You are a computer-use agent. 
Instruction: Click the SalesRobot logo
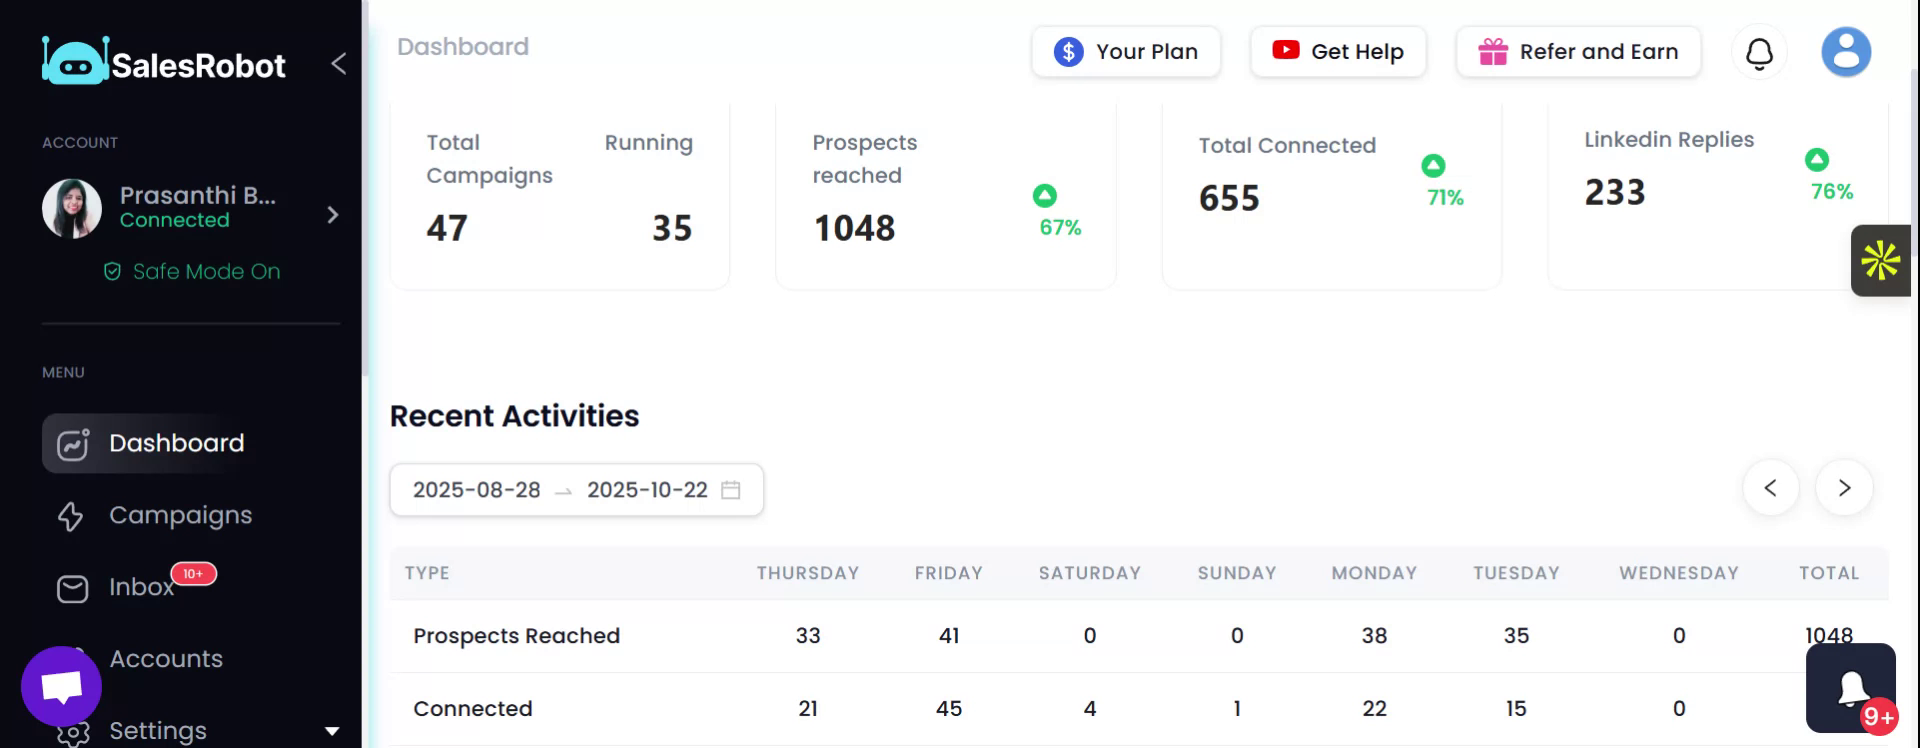pos(164,63)
